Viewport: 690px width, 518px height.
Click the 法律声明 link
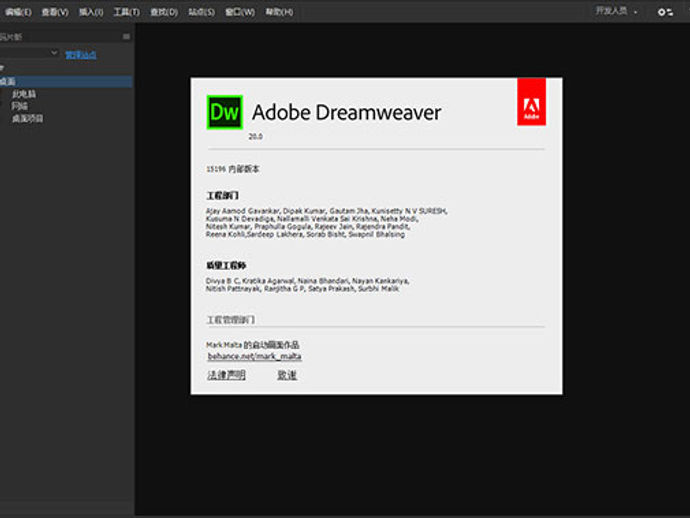coord(226,375)
